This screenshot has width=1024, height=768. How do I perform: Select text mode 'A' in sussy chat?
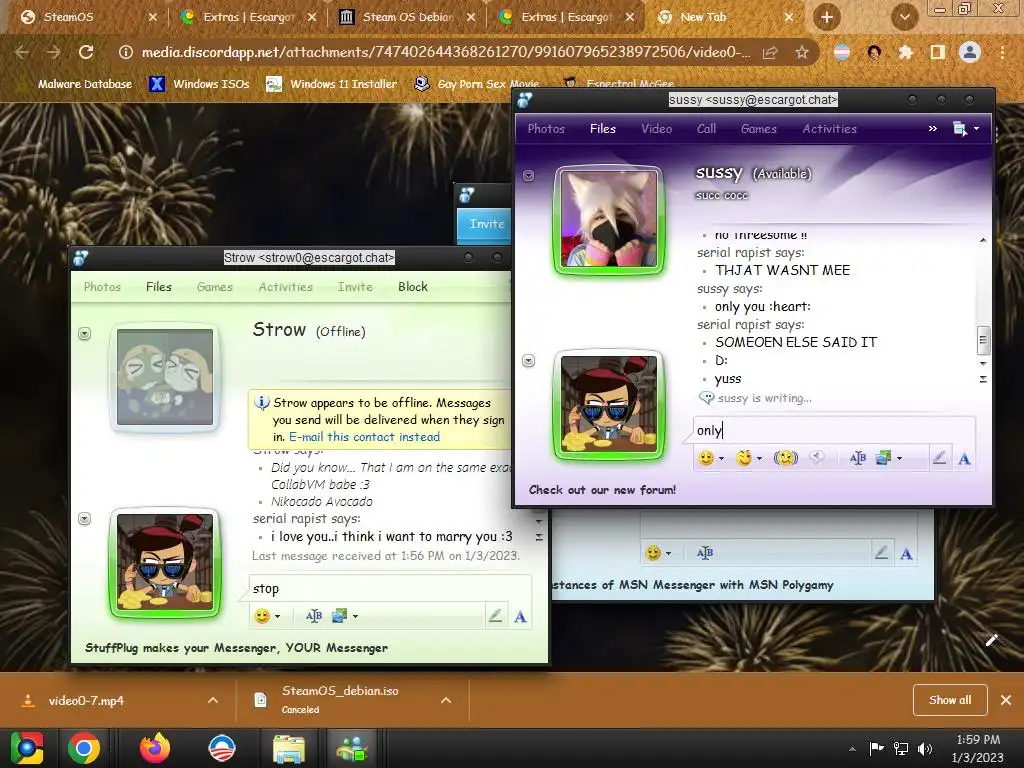(x=964, y=458)
